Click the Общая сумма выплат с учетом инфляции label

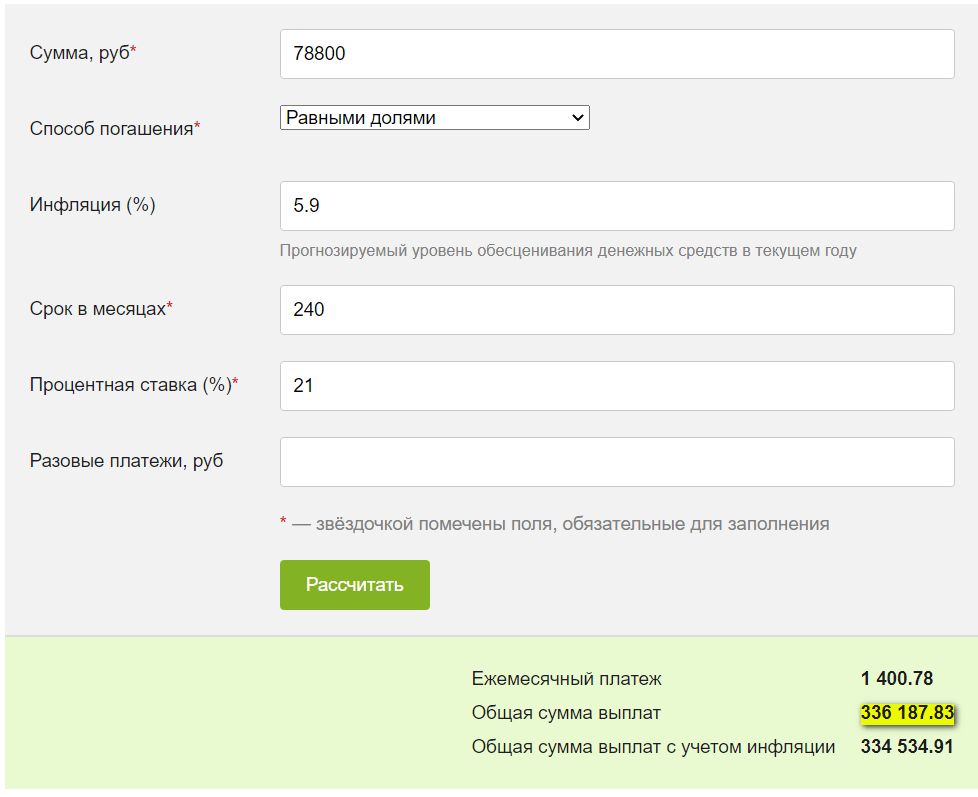(653, 747)
